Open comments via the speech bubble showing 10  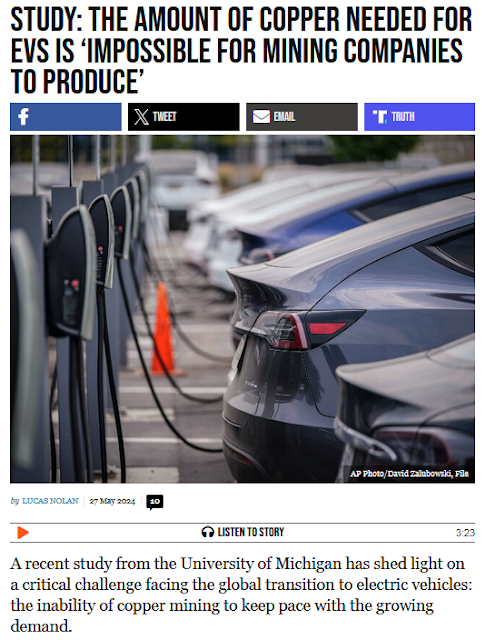(x=155, y=502)
